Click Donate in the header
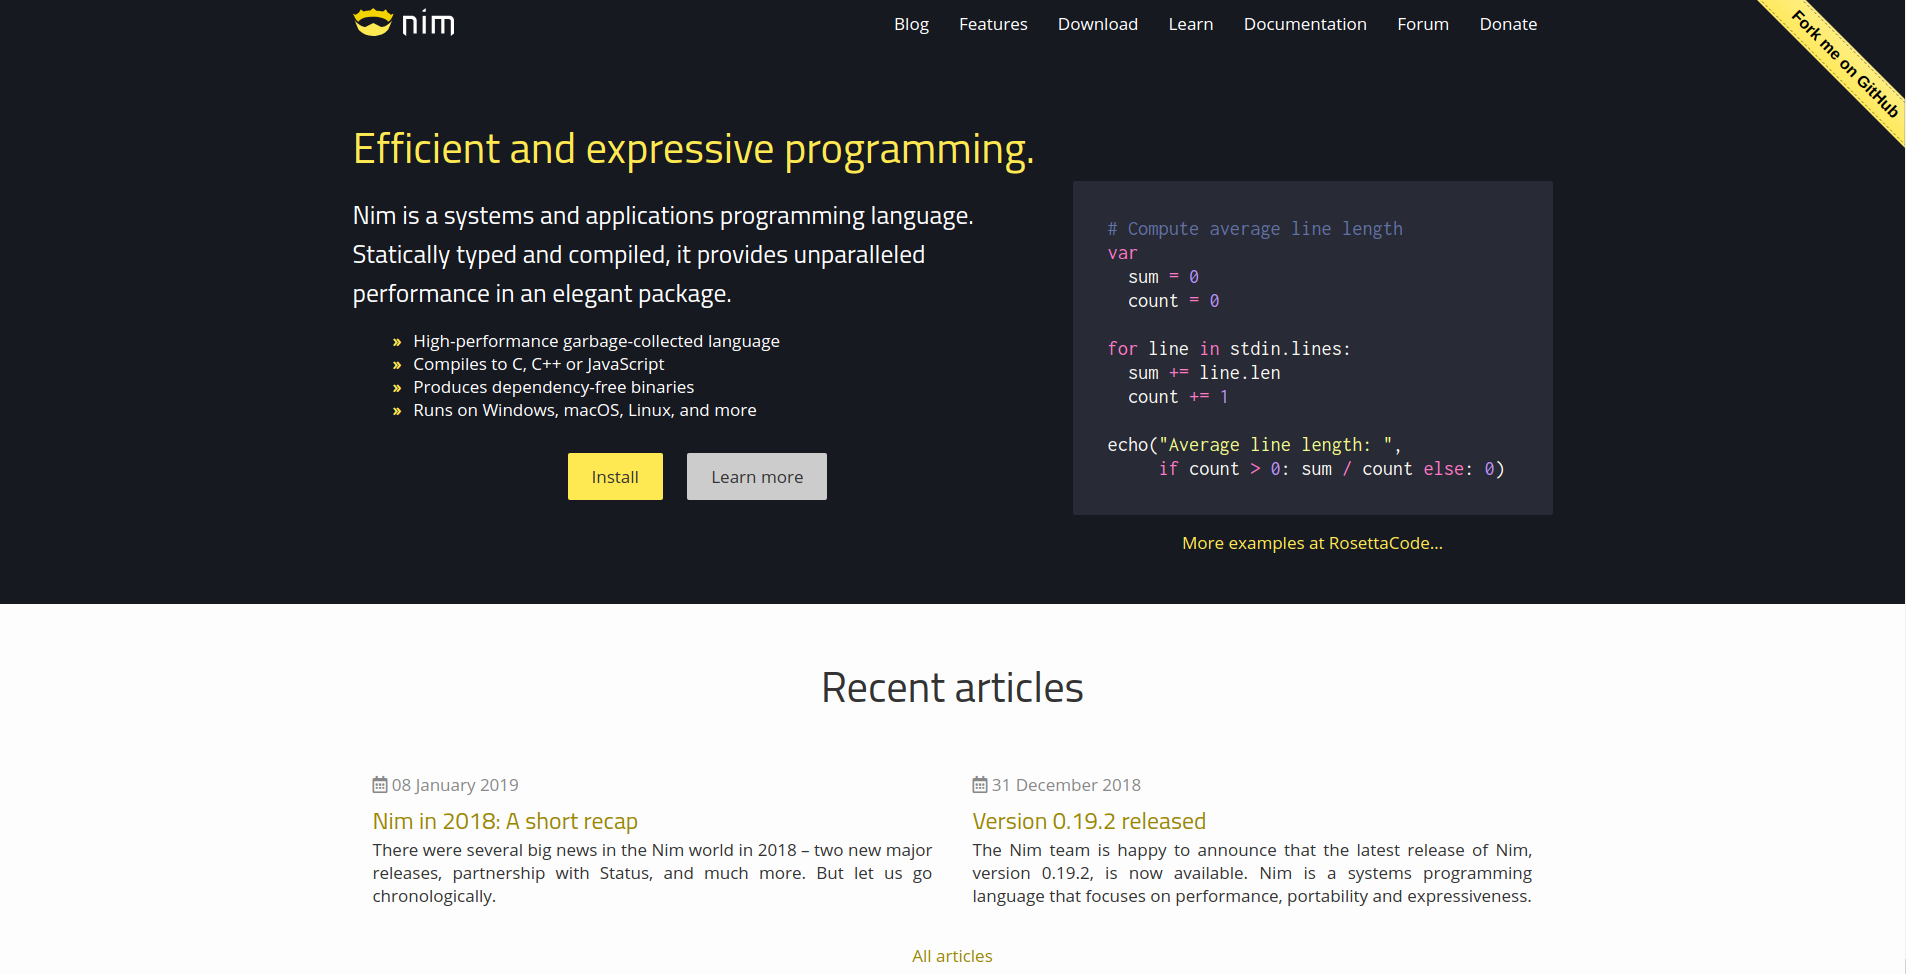This screenshot has height=974, width=1906. (1508, 24)
